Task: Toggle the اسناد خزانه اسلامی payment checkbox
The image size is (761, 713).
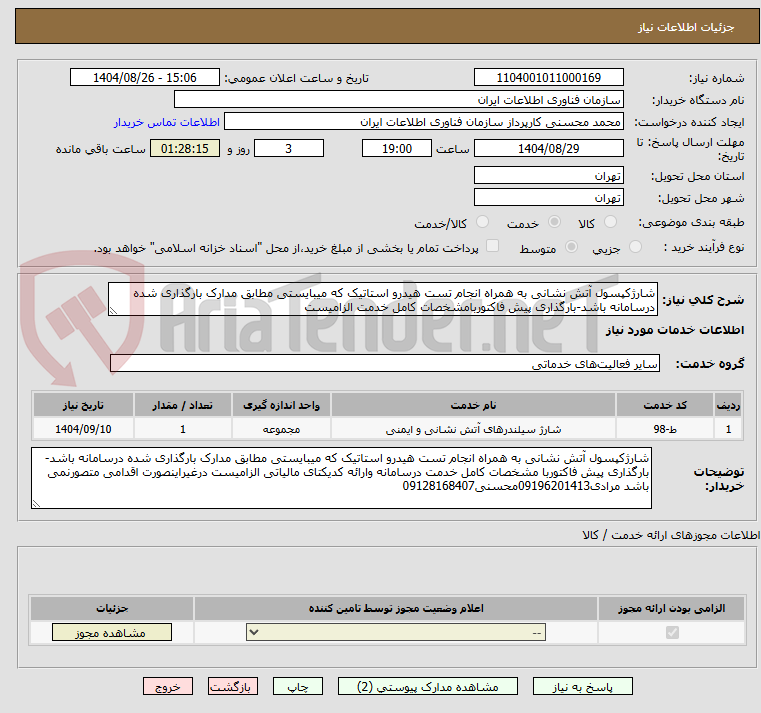Action: point(493,246)
